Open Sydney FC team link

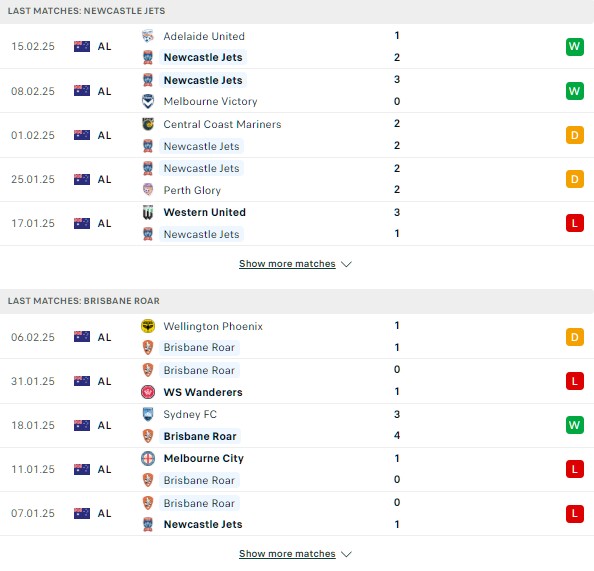[190, 415]
